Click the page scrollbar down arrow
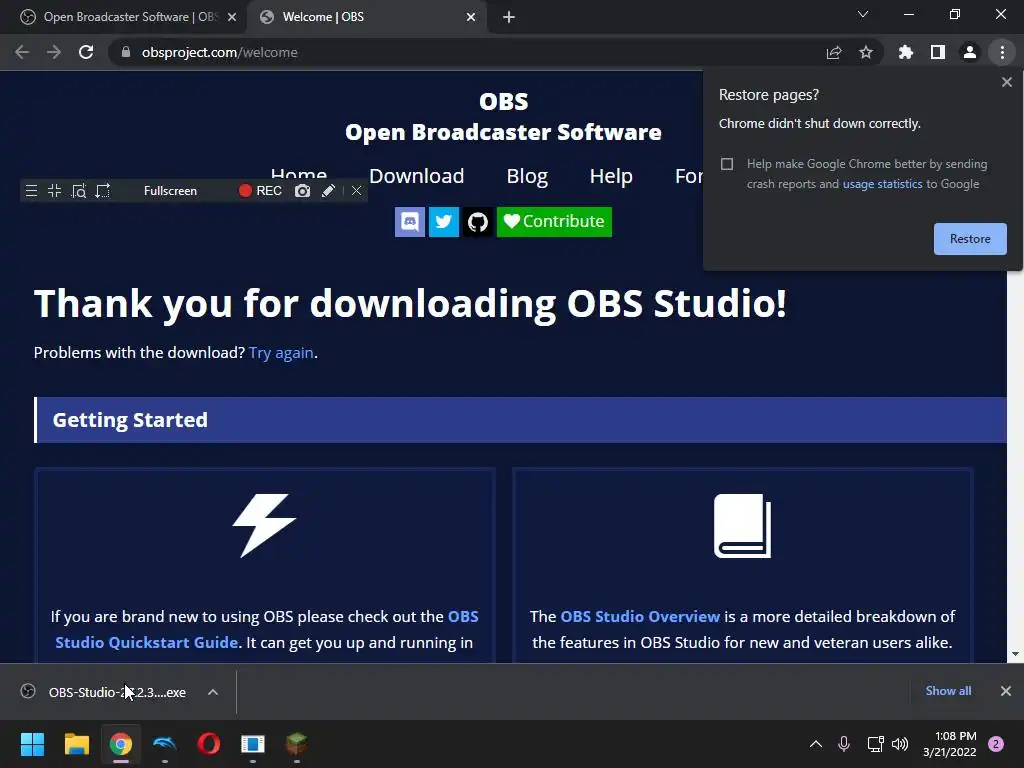Image resolution: width=1024 pixels, height=768 pixels. 1016,654
